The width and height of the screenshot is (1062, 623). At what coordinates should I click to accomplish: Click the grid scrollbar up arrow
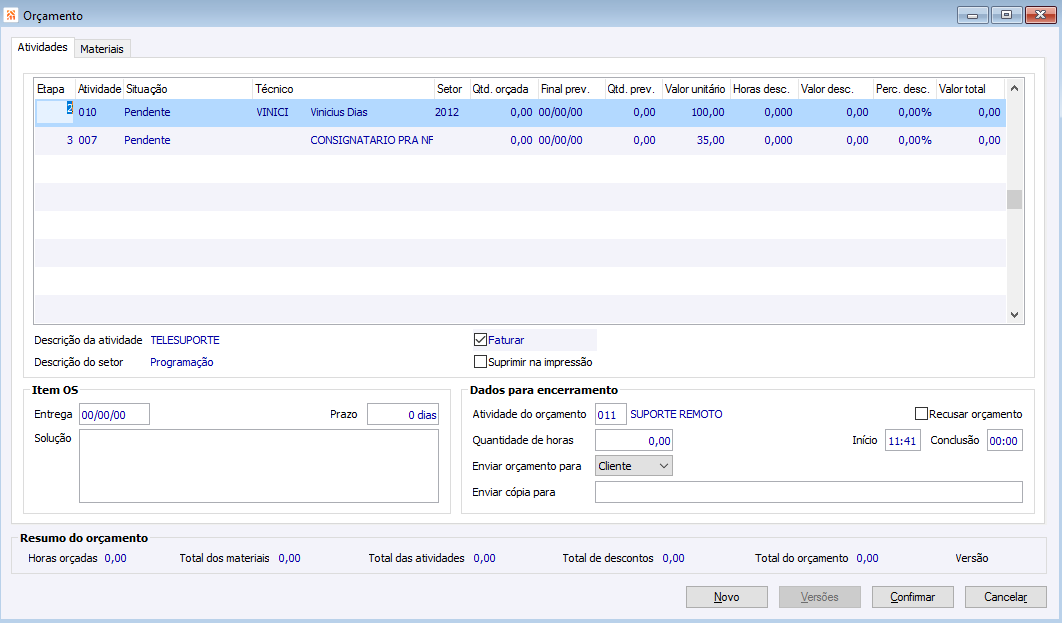tap(1014, 89)
